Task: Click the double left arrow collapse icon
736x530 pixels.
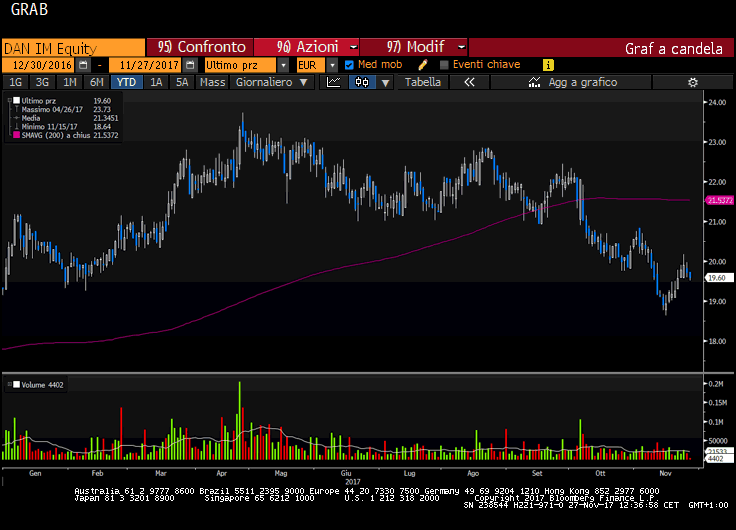Action: 469,82
